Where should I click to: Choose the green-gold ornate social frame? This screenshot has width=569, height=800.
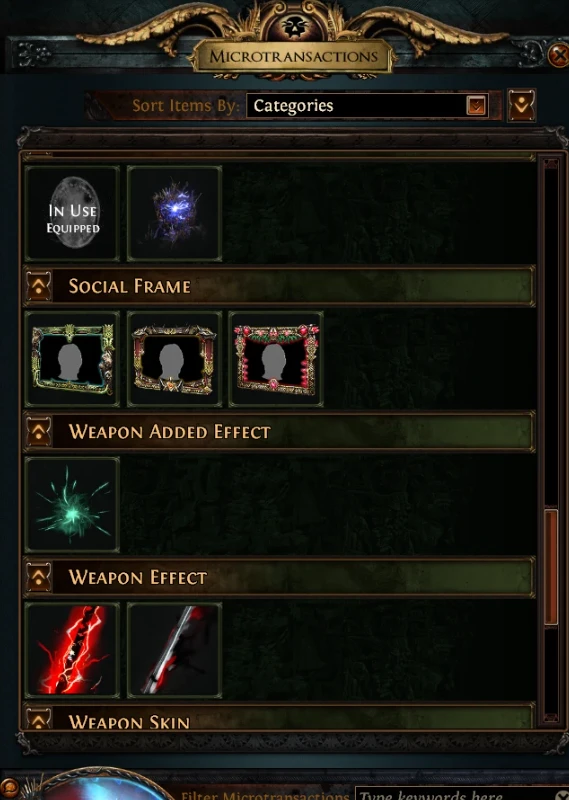pos(72,359)
